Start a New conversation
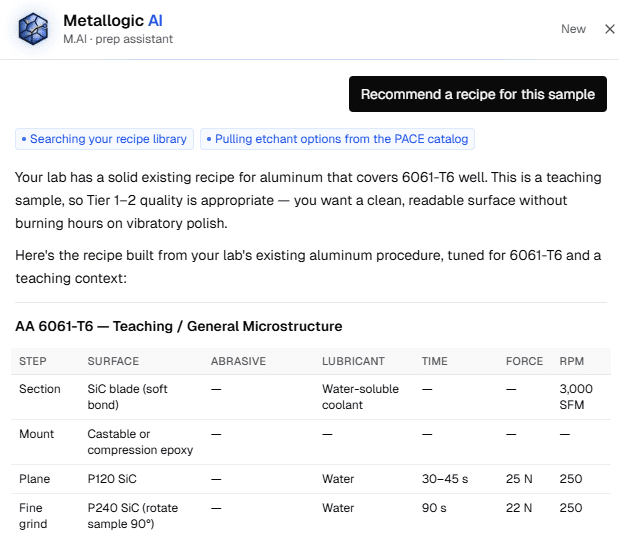This screenshot has height=538, width=619. coord(573,29)
